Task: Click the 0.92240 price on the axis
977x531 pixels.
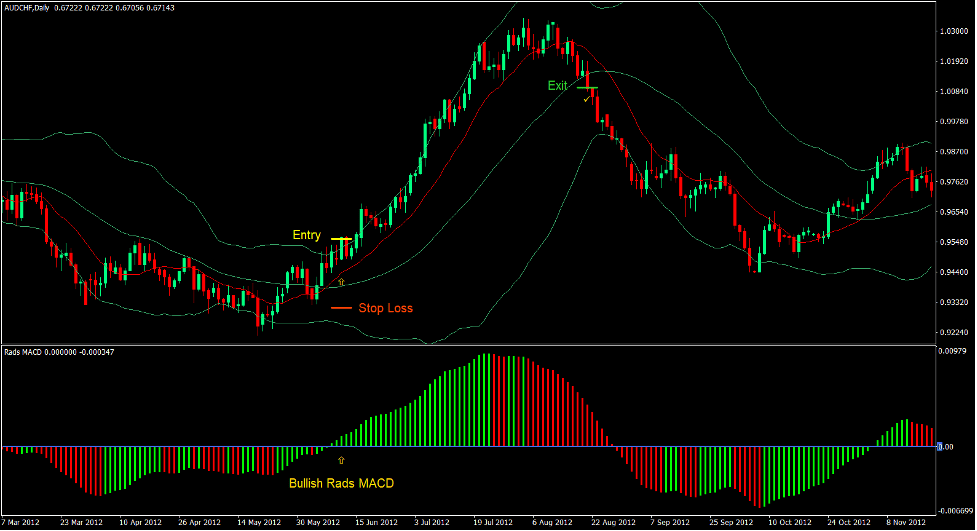Action: tap(953, 332)
